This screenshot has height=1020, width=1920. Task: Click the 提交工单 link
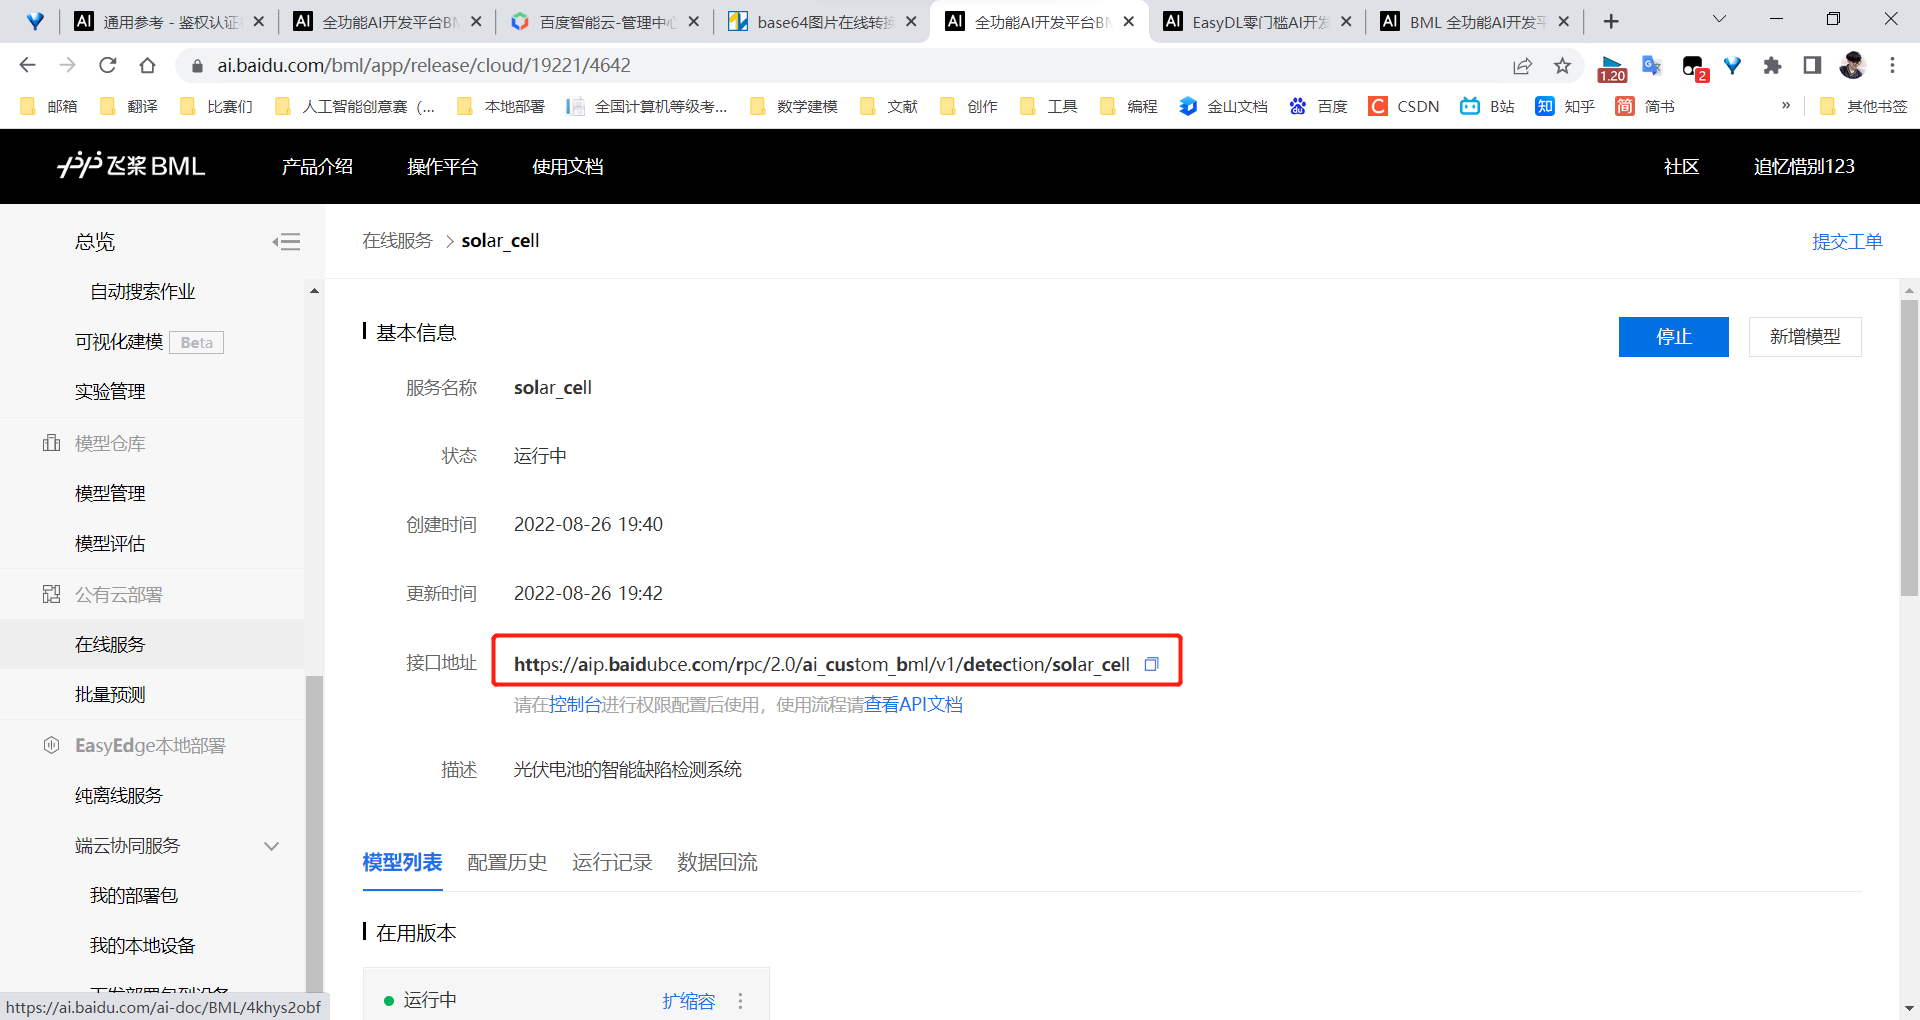pyautogui.click(x=1847, y=241)
